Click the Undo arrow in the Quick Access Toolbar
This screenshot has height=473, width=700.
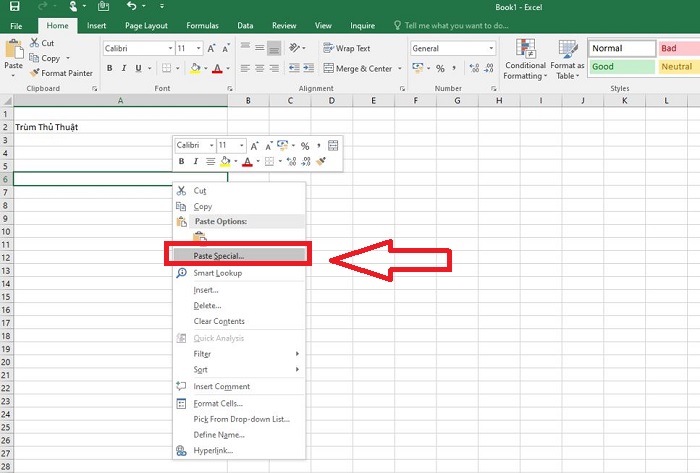point(131,6)
